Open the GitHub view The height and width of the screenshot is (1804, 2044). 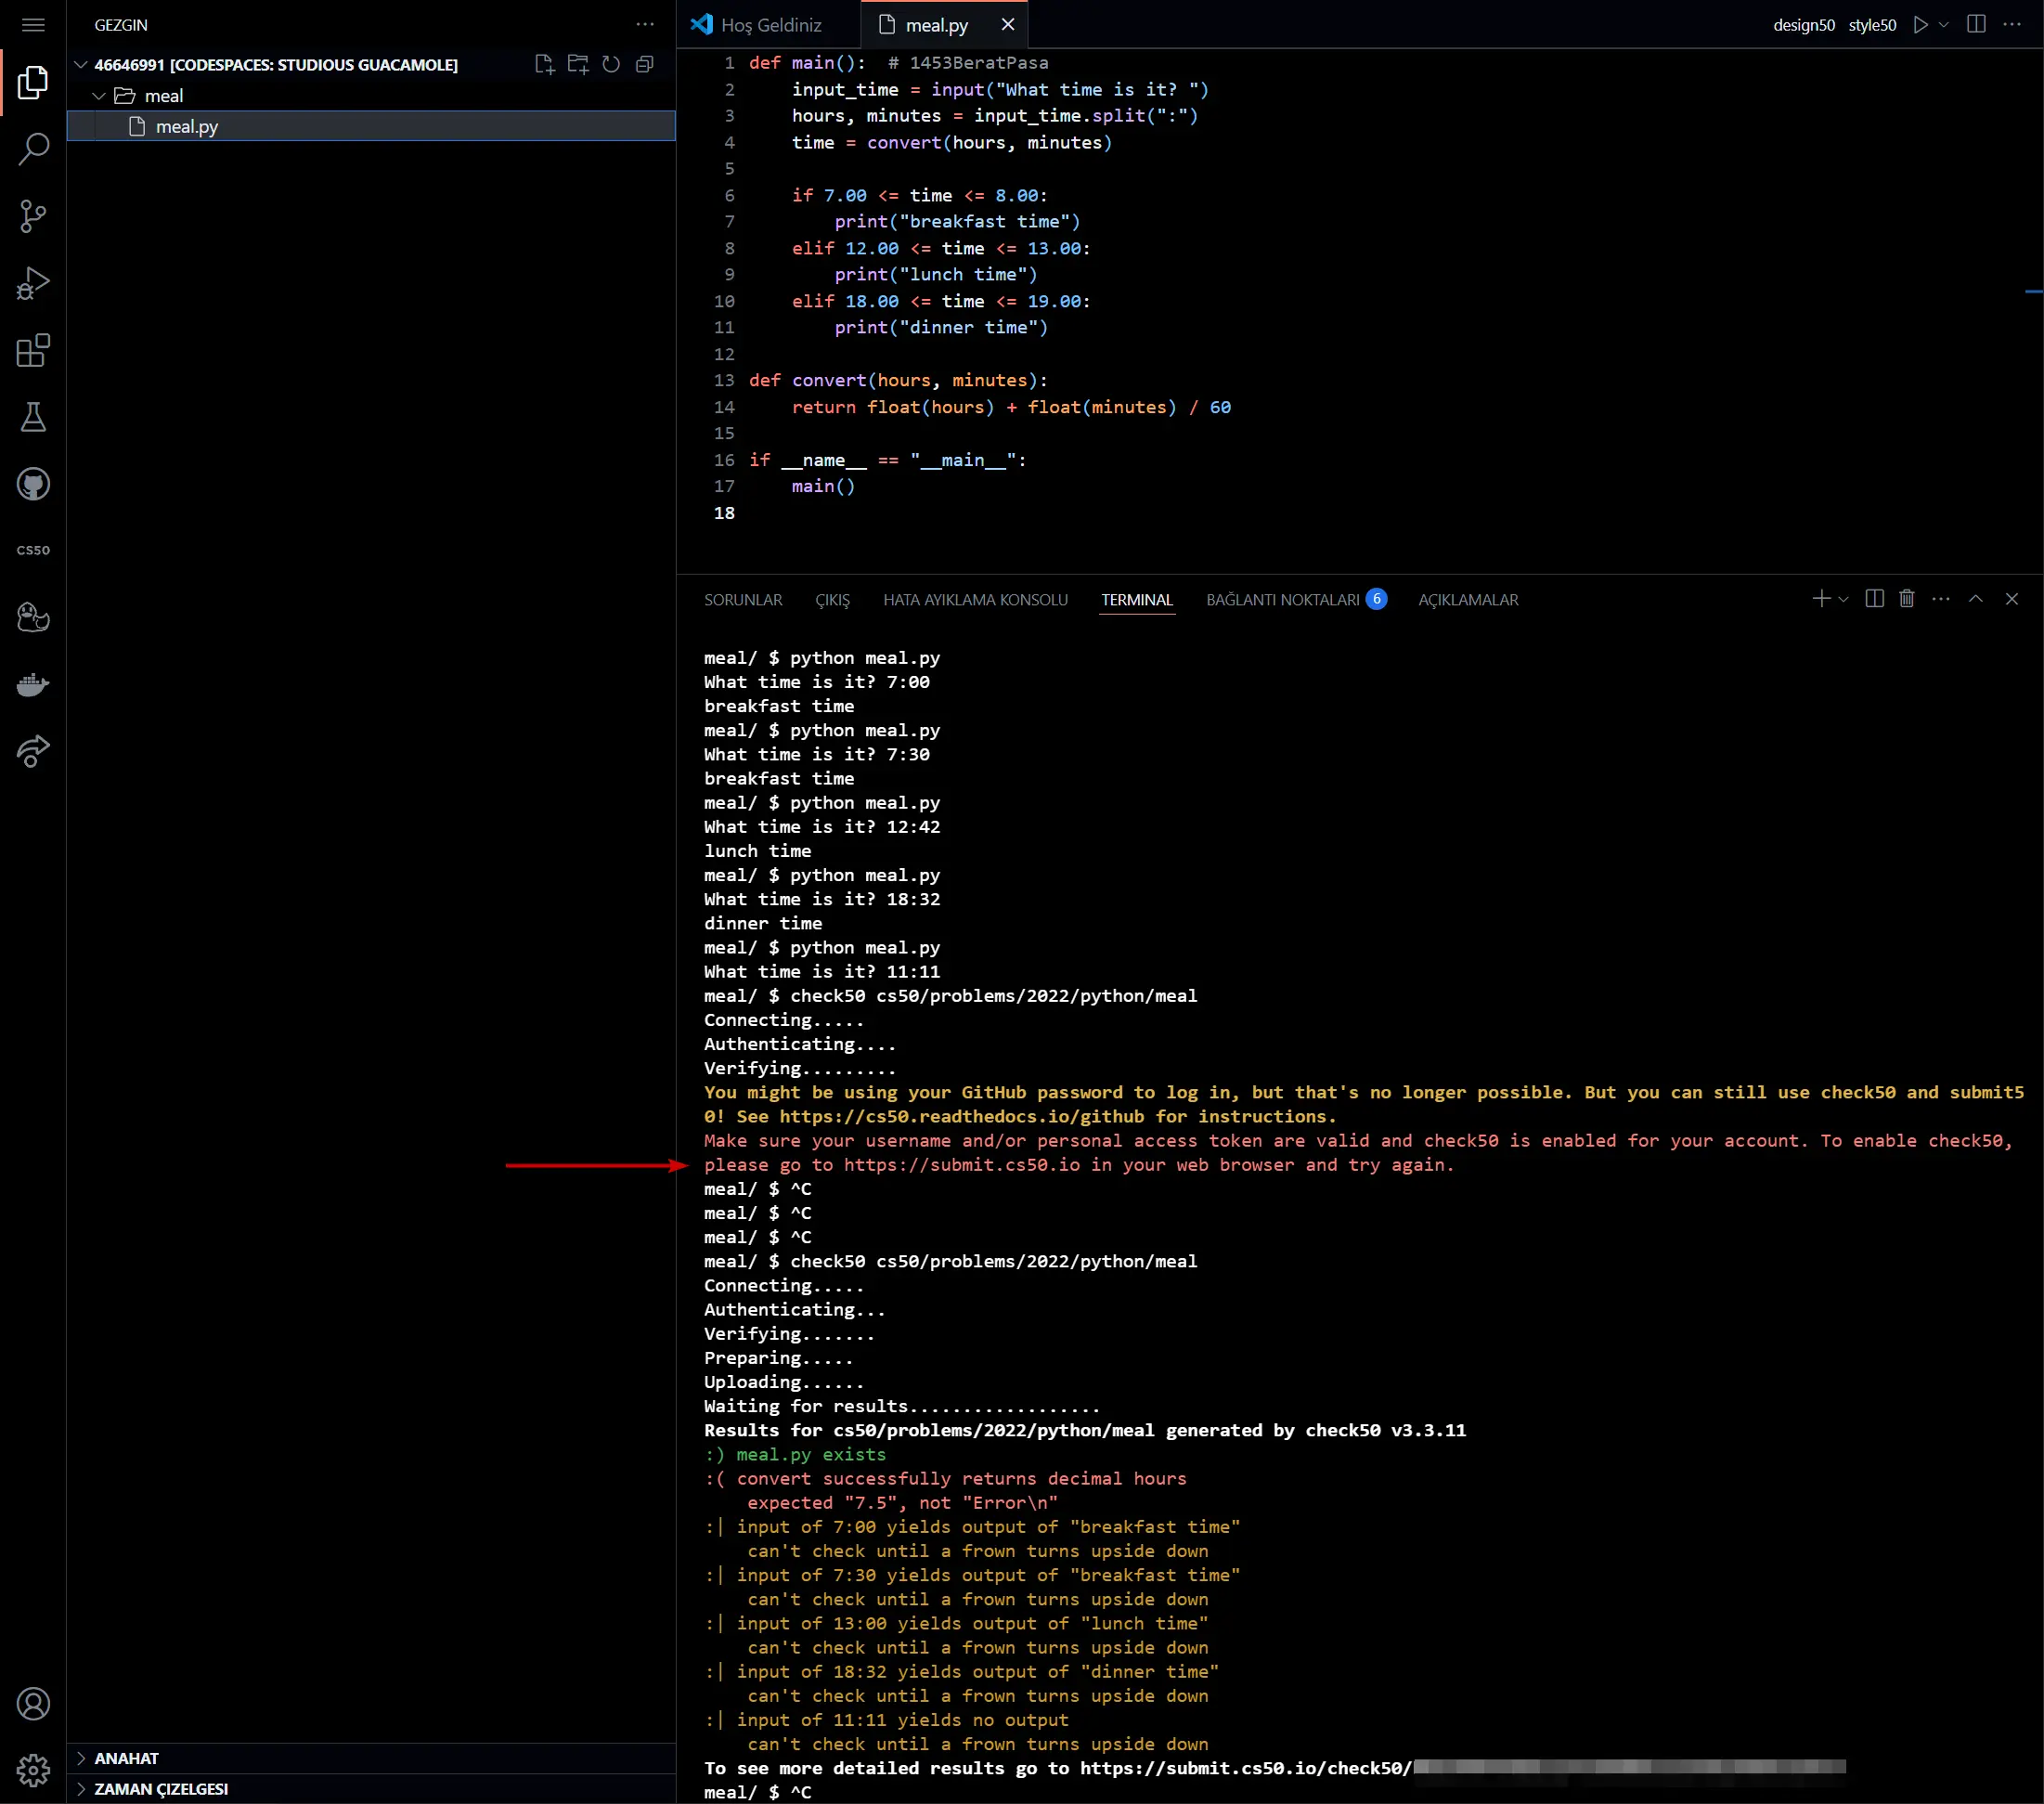pos(33,484)
